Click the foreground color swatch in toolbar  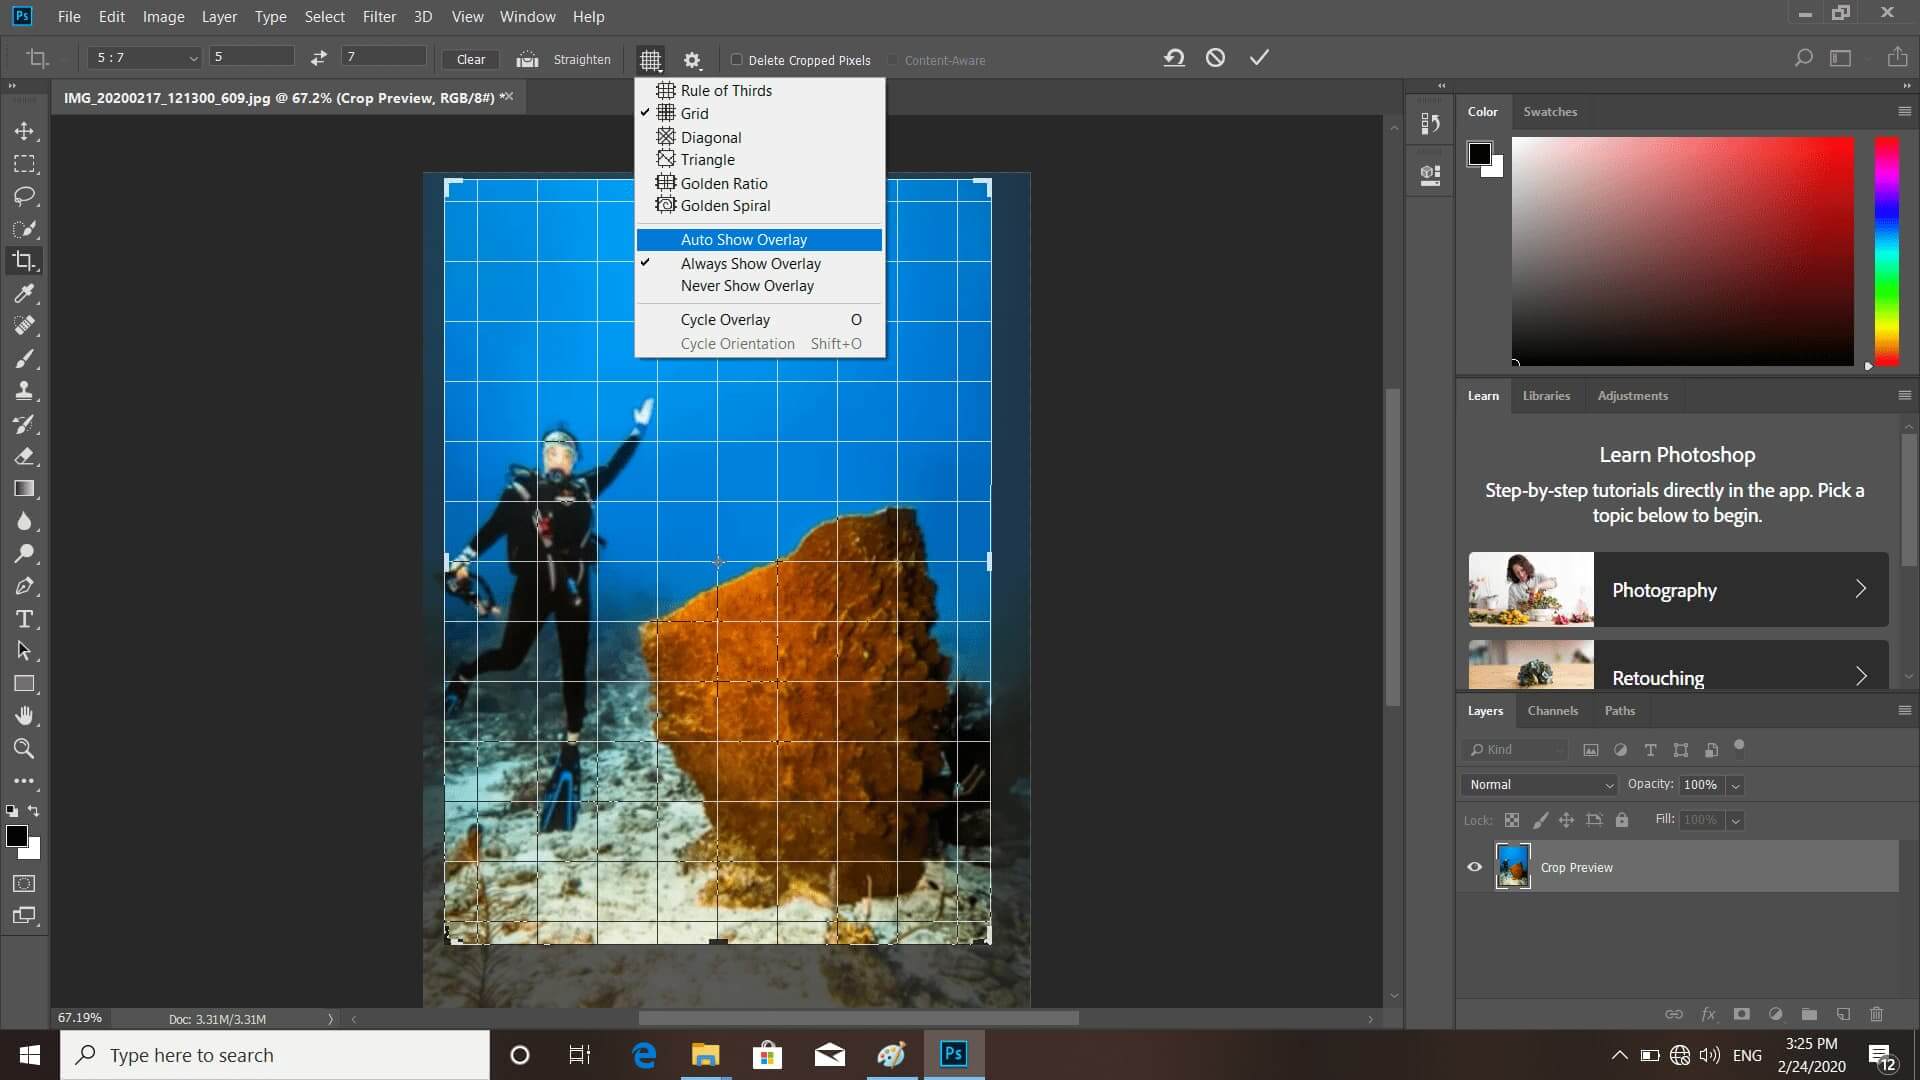point(16,836)
